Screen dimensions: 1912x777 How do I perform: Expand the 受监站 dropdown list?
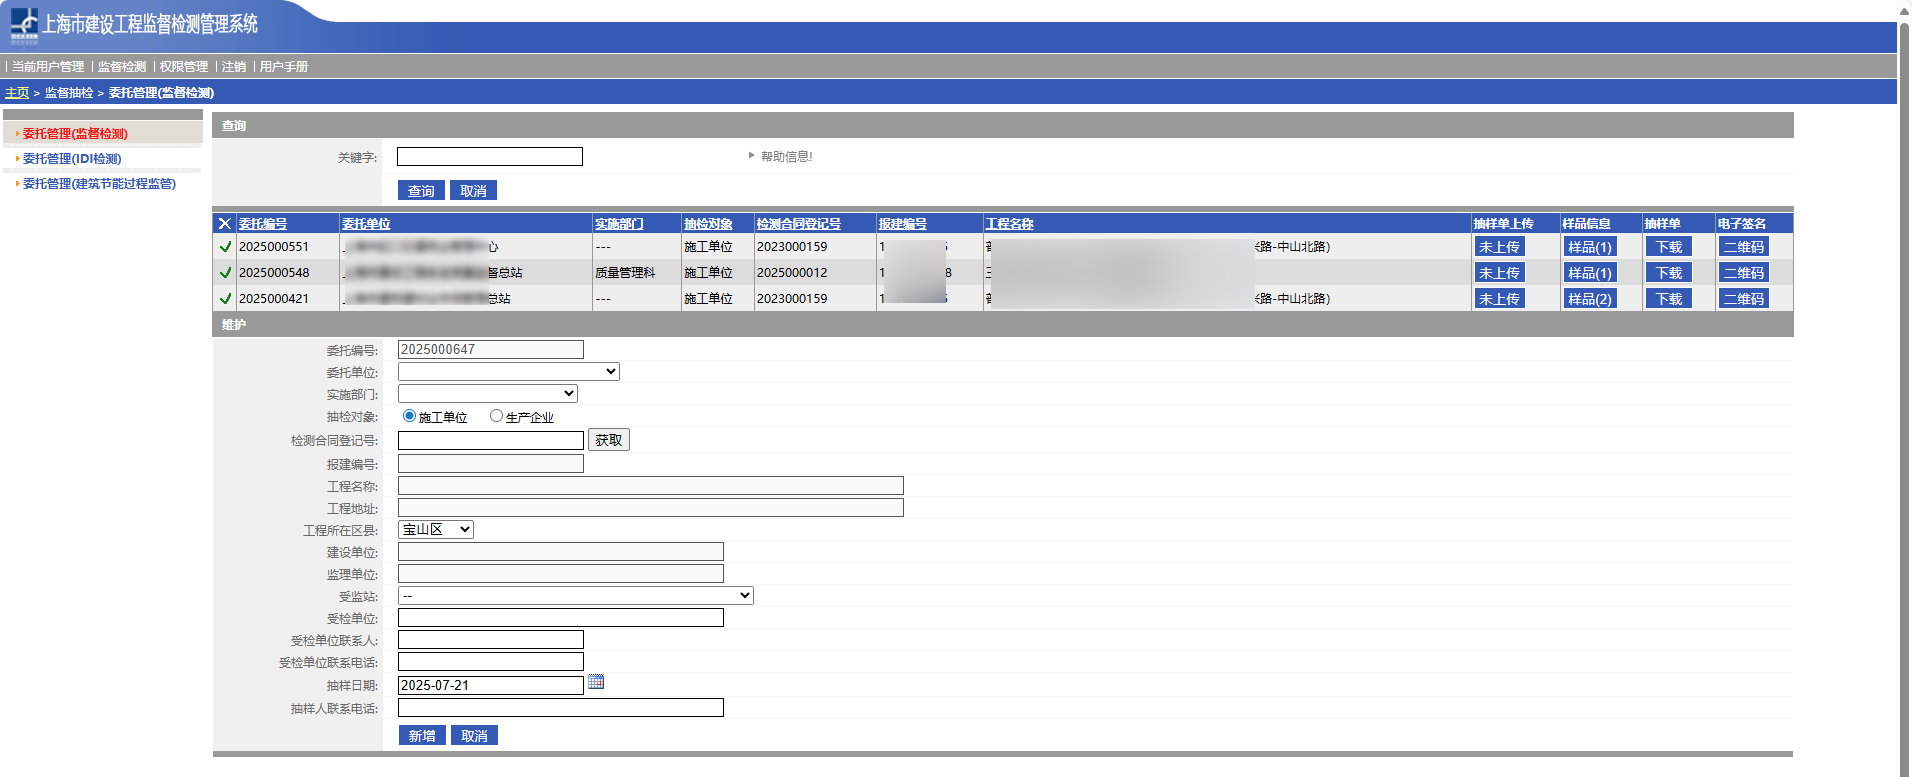(575, 596)
